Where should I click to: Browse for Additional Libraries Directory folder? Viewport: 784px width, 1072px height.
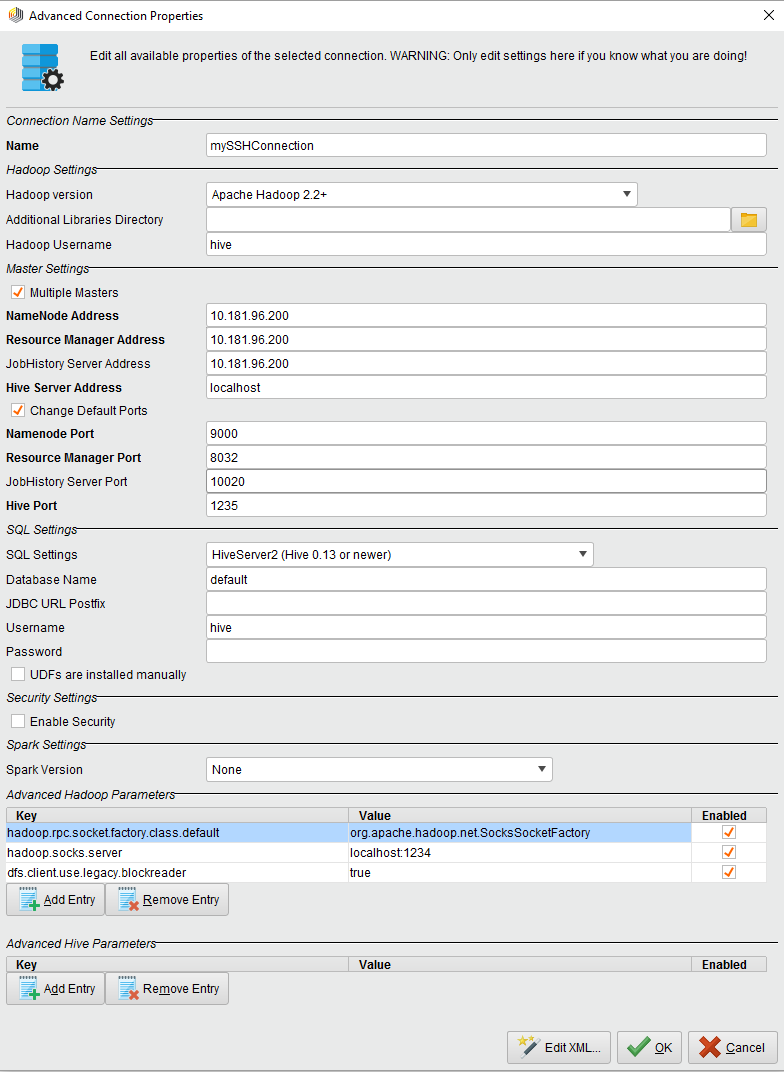point(748,220)
